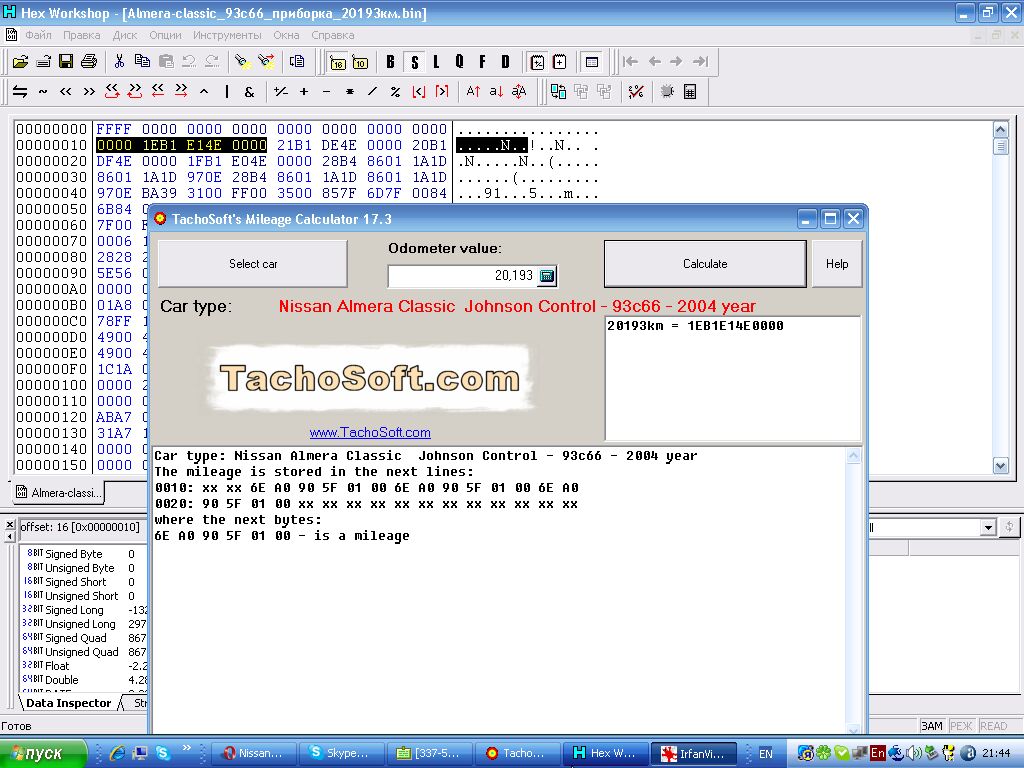Apply inverse bits tilde operation
This screenshot has height=768, width=1024.
coord(43,92)
